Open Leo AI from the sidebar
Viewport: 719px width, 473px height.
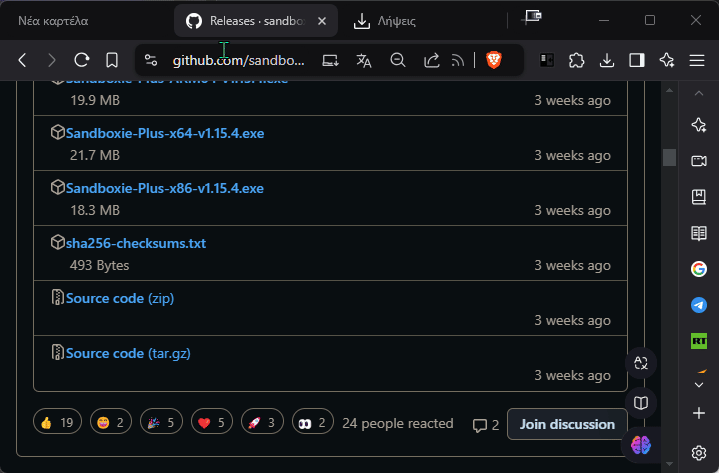coord(699,125)
